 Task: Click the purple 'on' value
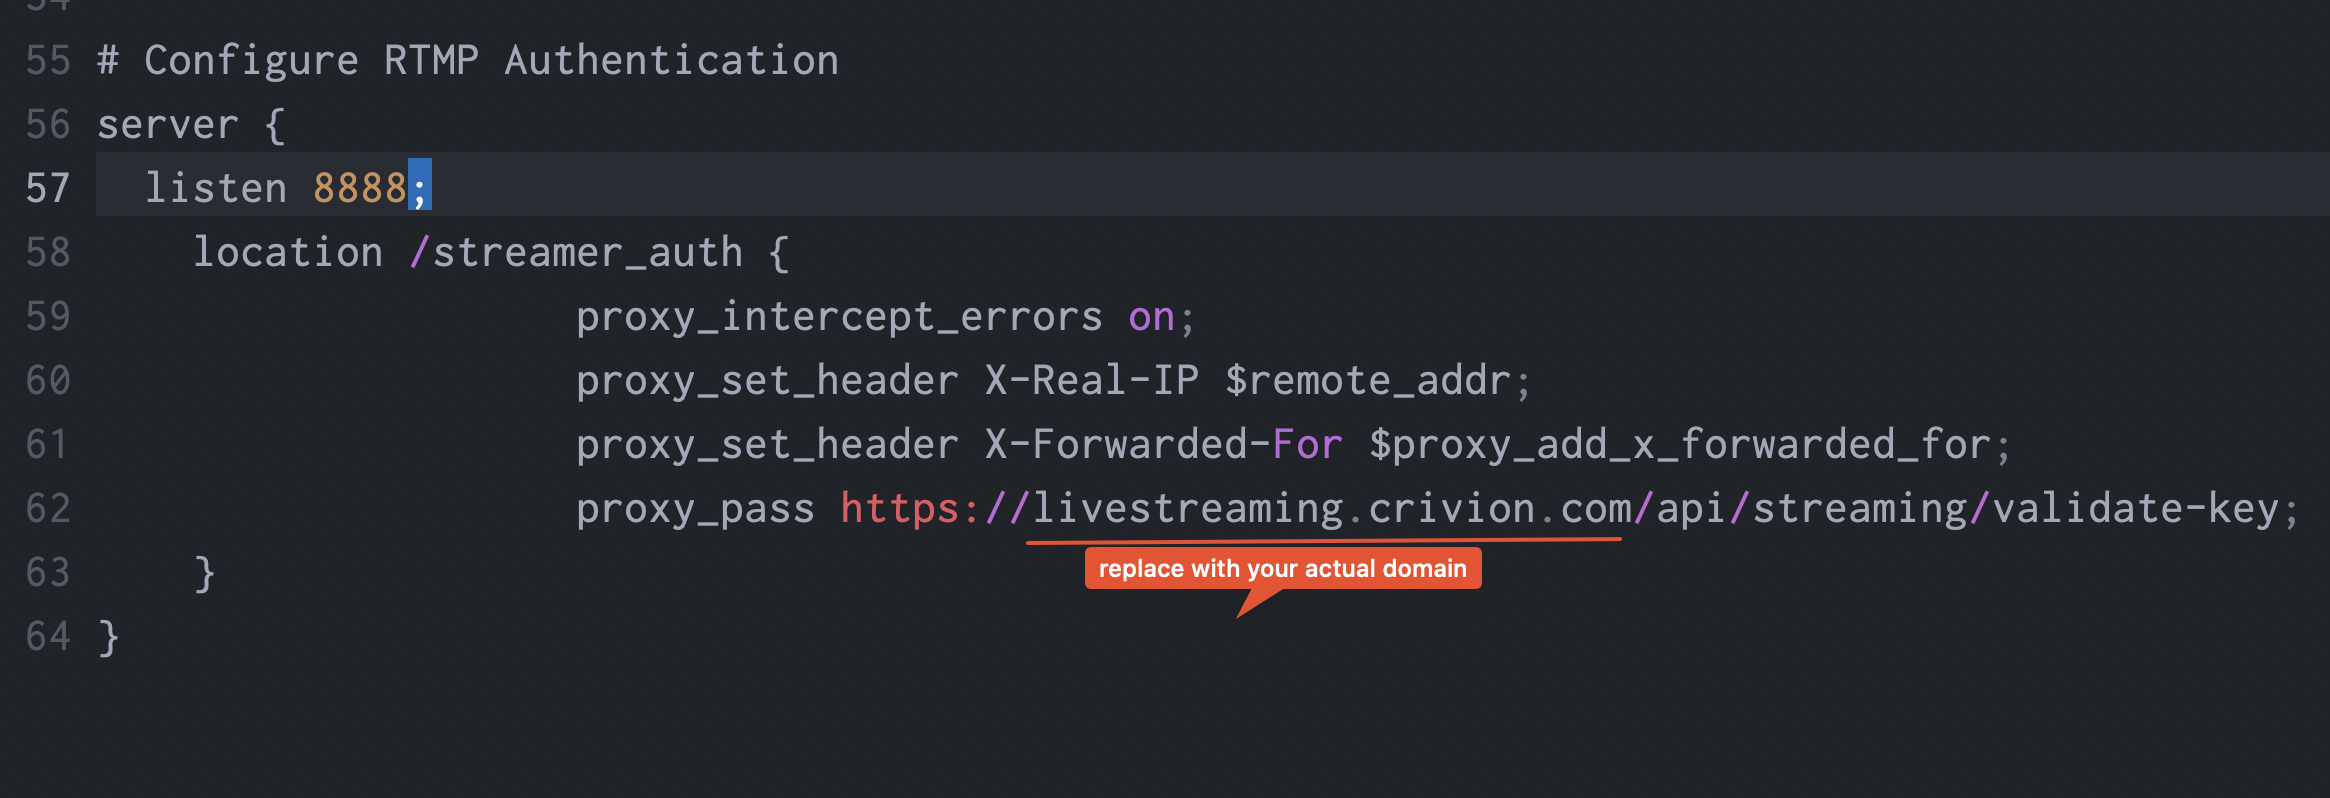[1151, 317]
